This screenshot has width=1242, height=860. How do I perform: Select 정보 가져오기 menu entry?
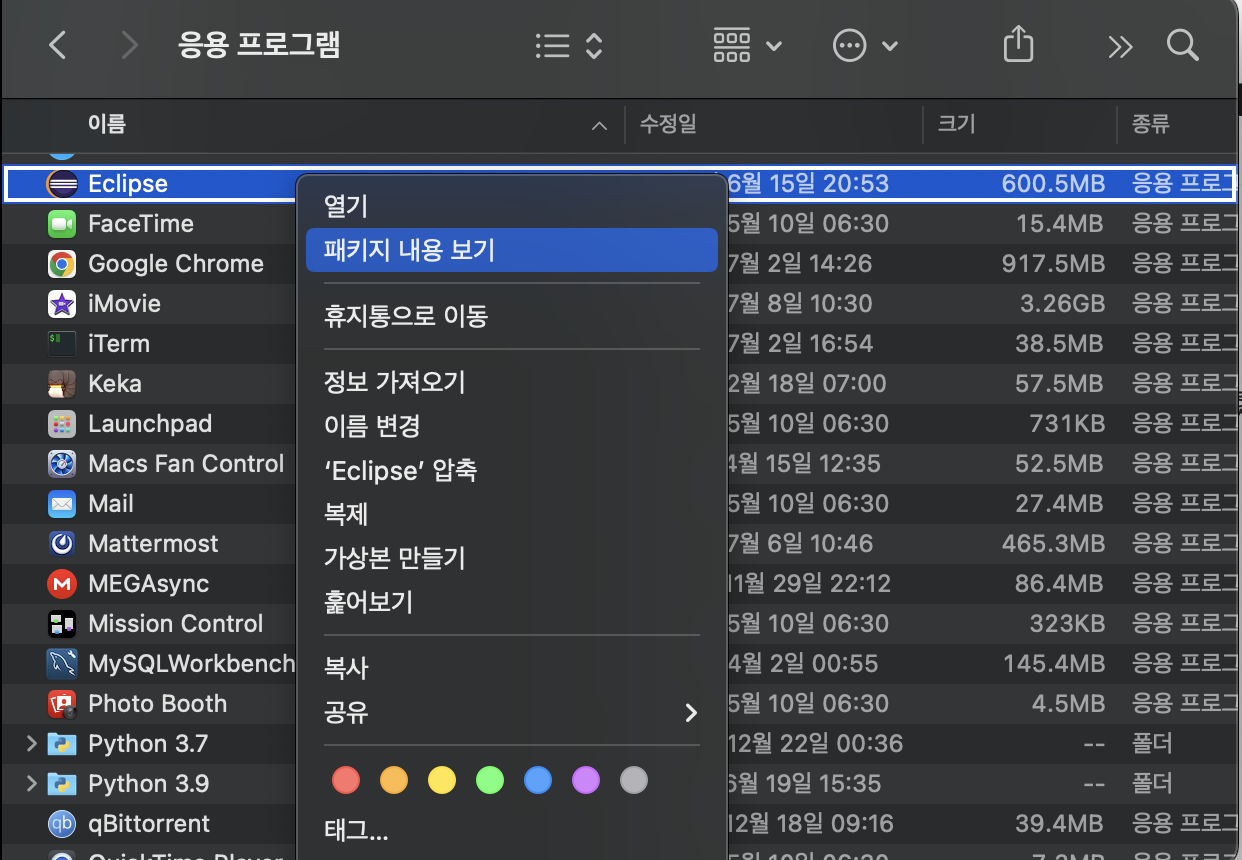click(x=512, y=382)
